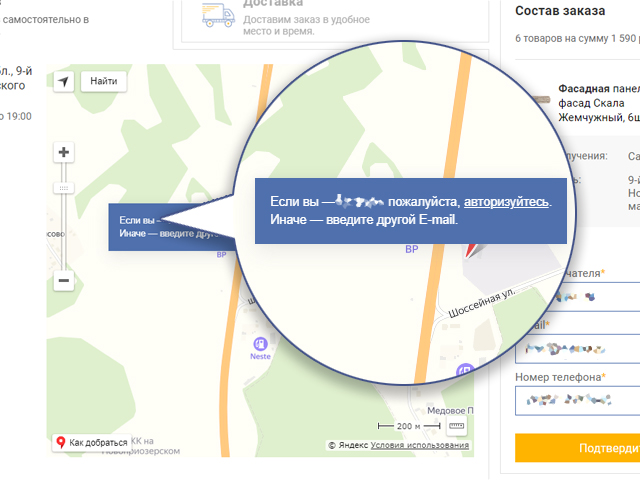The width and height of the screenshot is (640, 480).
Task: Open Как добраться directions button
Action: click(92, 442)
